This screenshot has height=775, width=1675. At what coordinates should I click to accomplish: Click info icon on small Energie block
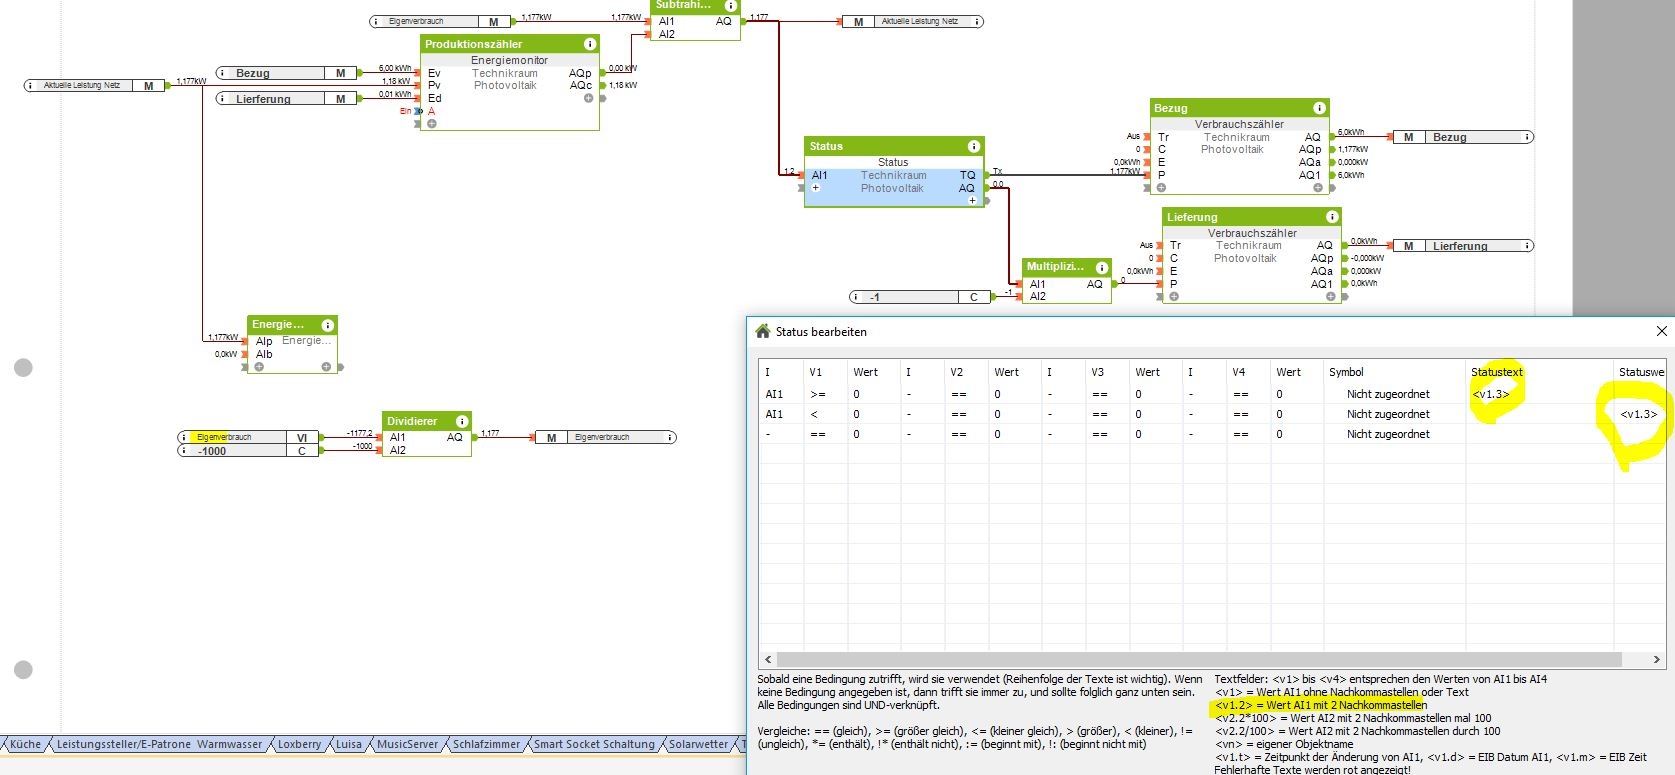click(327, 325)
